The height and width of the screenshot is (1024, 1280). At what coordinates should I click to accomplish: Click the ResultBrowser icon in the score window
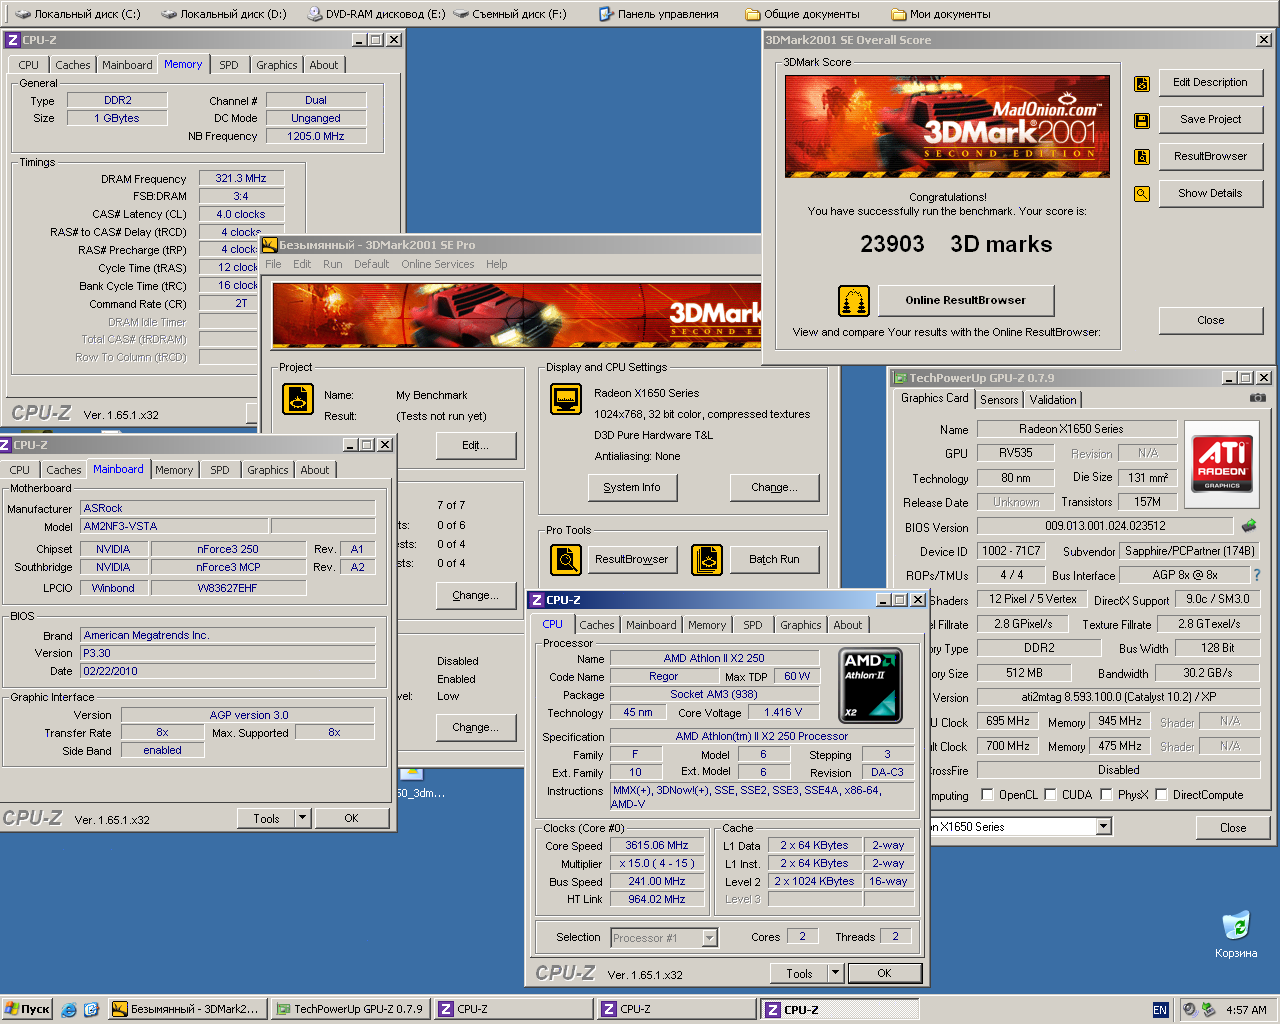(1141, 157)
